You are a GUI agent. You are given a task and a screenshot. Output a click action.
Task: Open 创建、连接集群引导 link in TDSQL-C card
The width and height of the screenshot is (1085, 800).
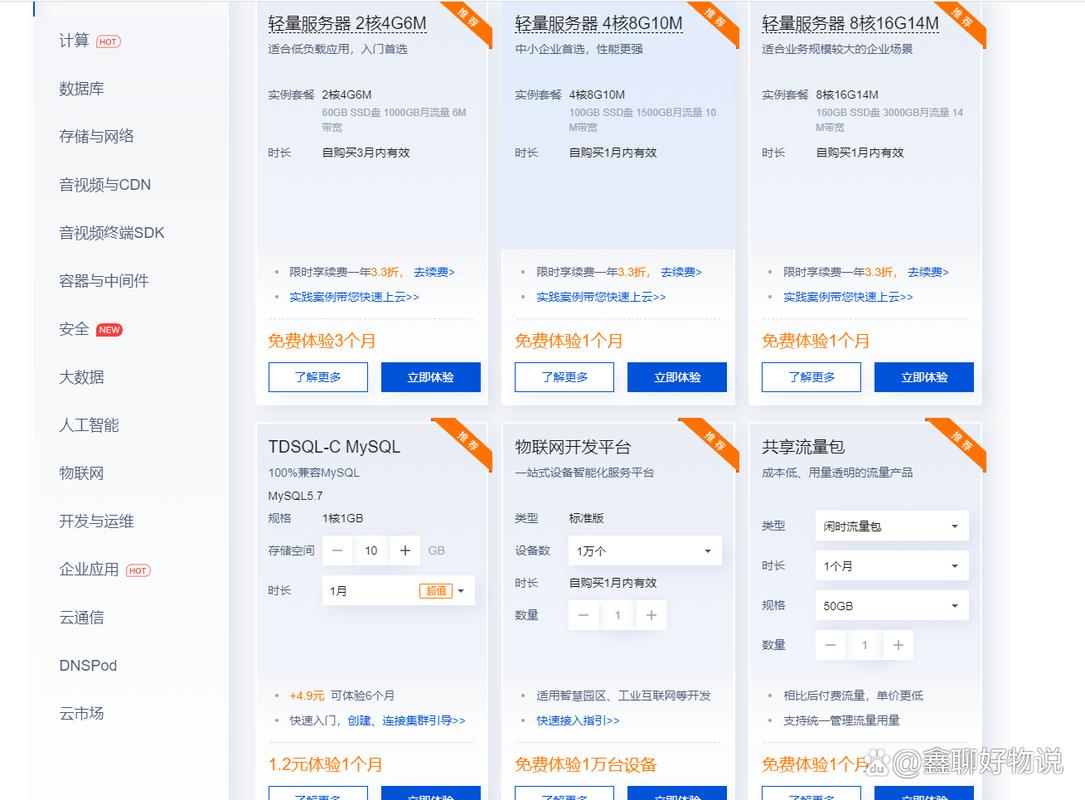coord(406,720)
